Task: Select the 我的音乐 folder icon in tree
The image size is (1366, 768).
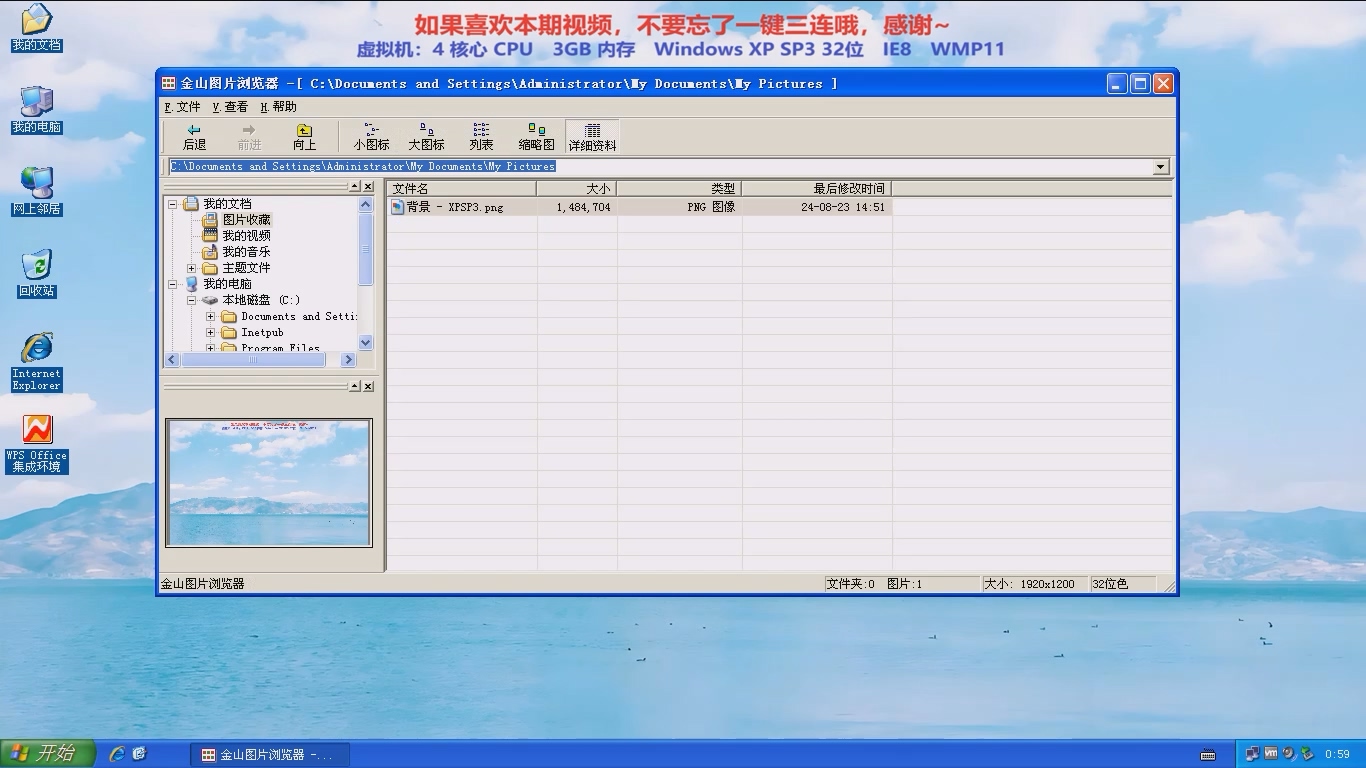Action: click(x=210, y=252)
